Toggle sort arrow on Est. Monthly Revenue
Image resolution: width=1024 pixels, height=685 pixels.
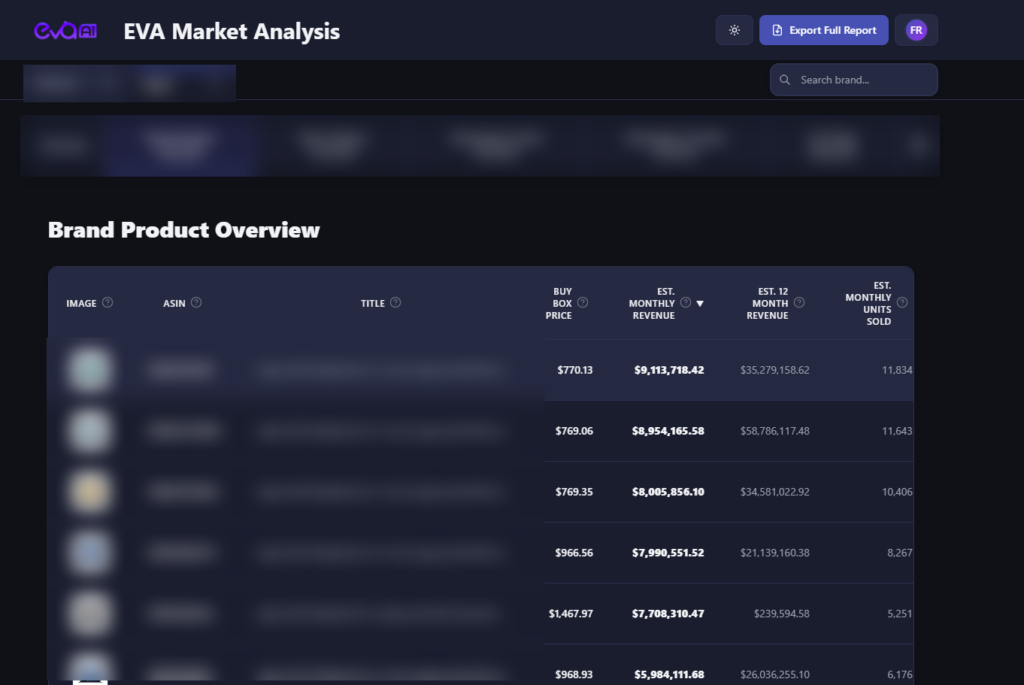point(700,304)
